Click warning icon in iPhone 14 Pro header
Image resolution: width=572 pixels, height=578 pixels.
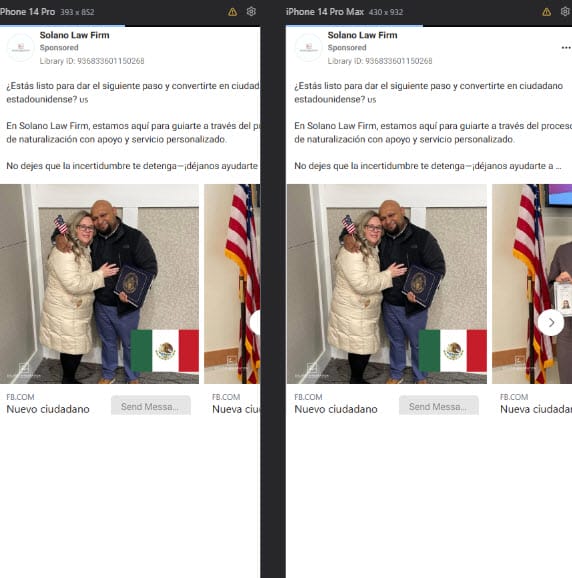pos(233,12)
